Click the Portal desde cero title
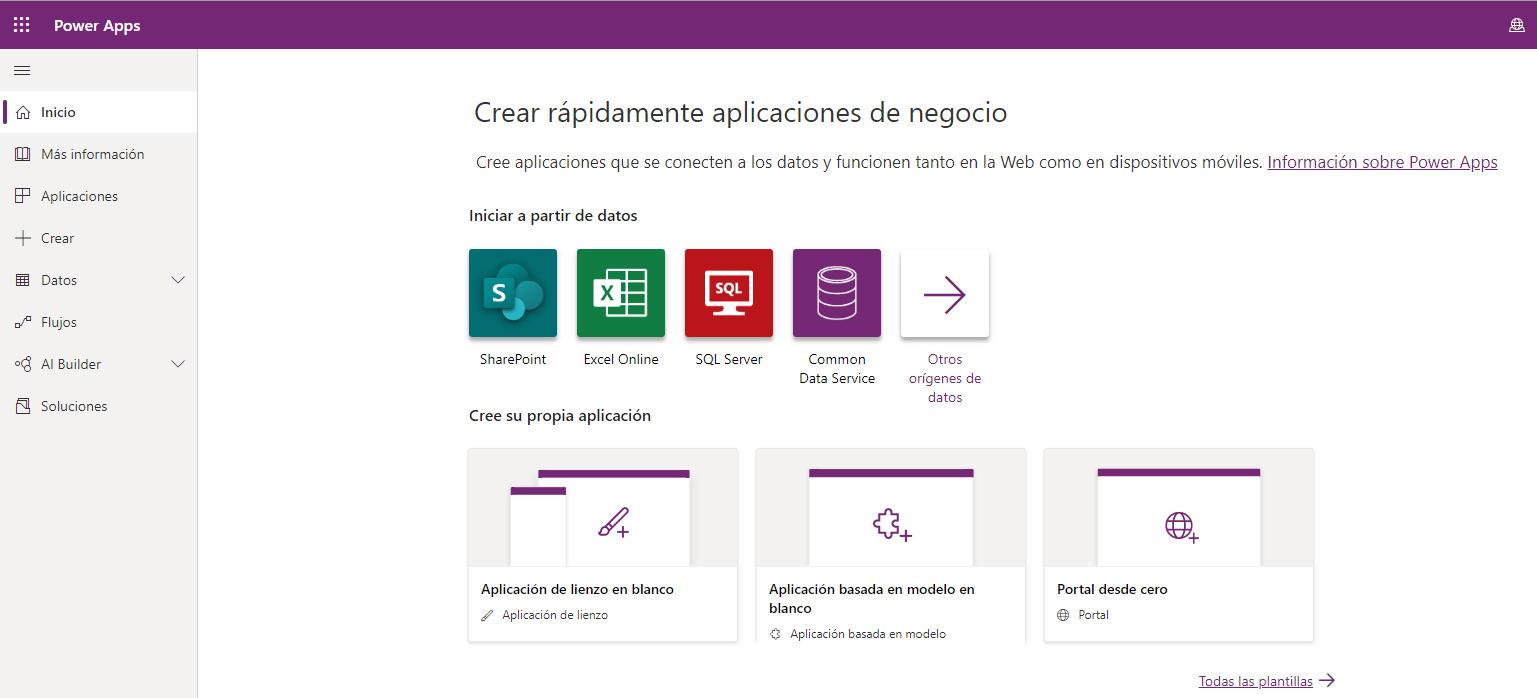The height and width of the screenshot is (698, 1537). (1112, 589)
